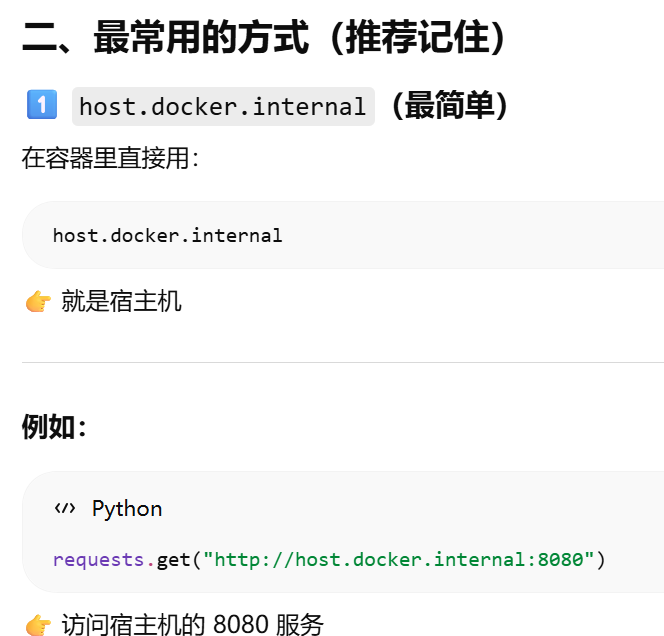Click the get method in Python code
The image size is (664, 636).
174,560
